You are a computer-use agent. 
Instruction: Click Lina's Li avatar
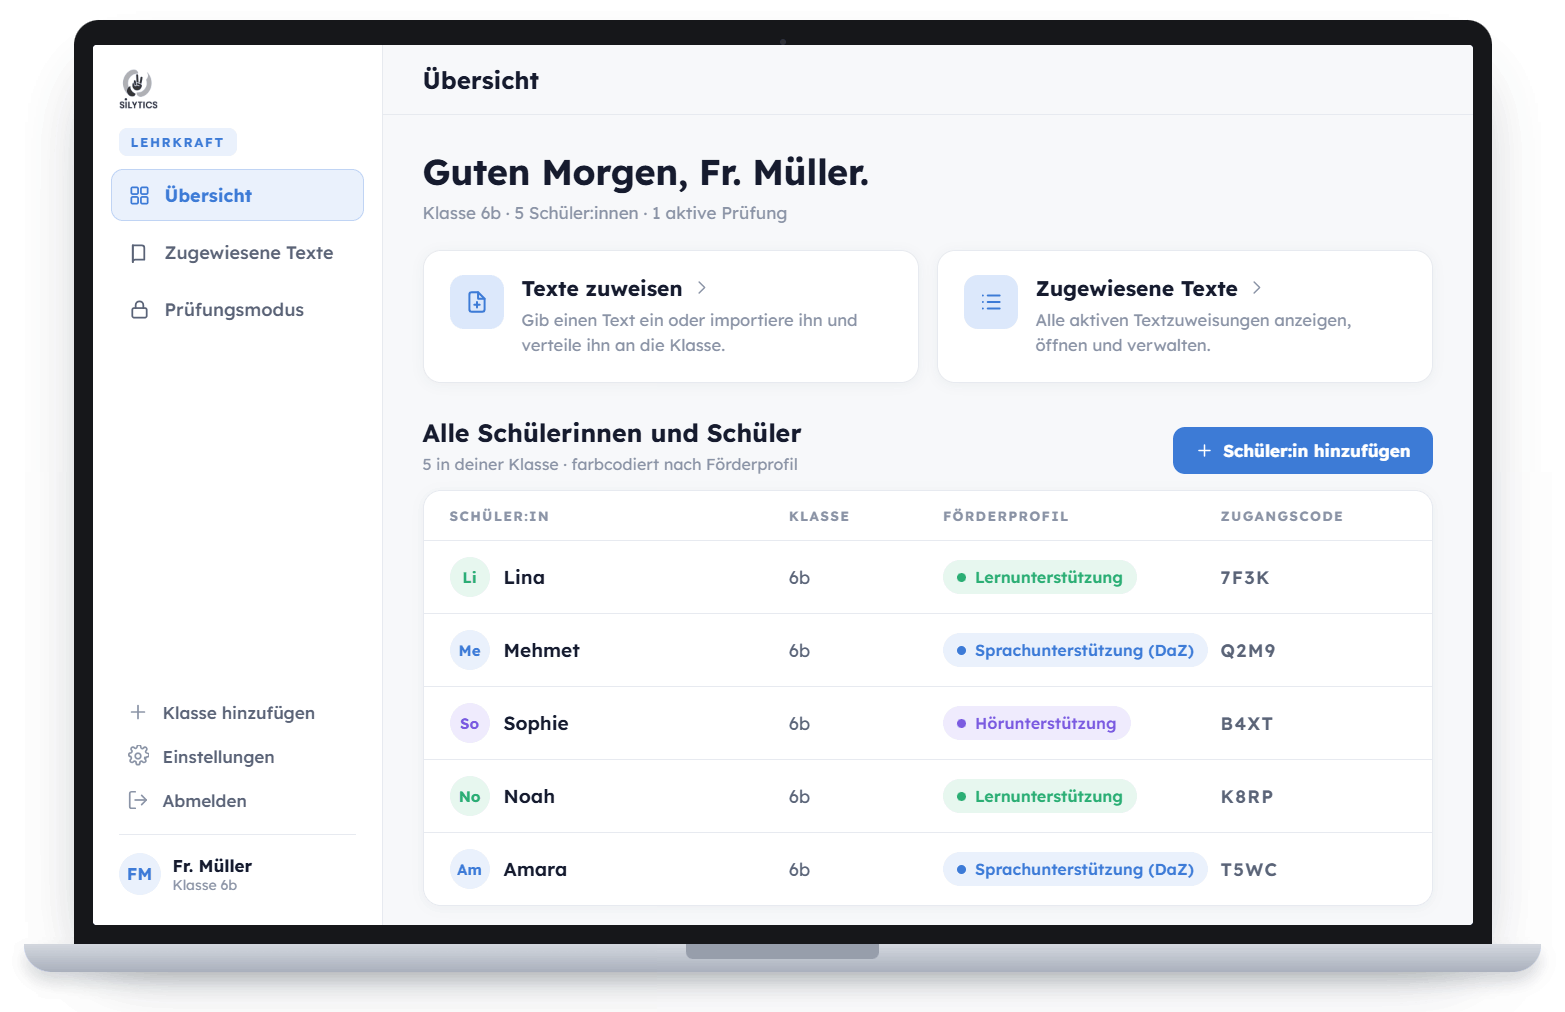click(x=469, y=577)
